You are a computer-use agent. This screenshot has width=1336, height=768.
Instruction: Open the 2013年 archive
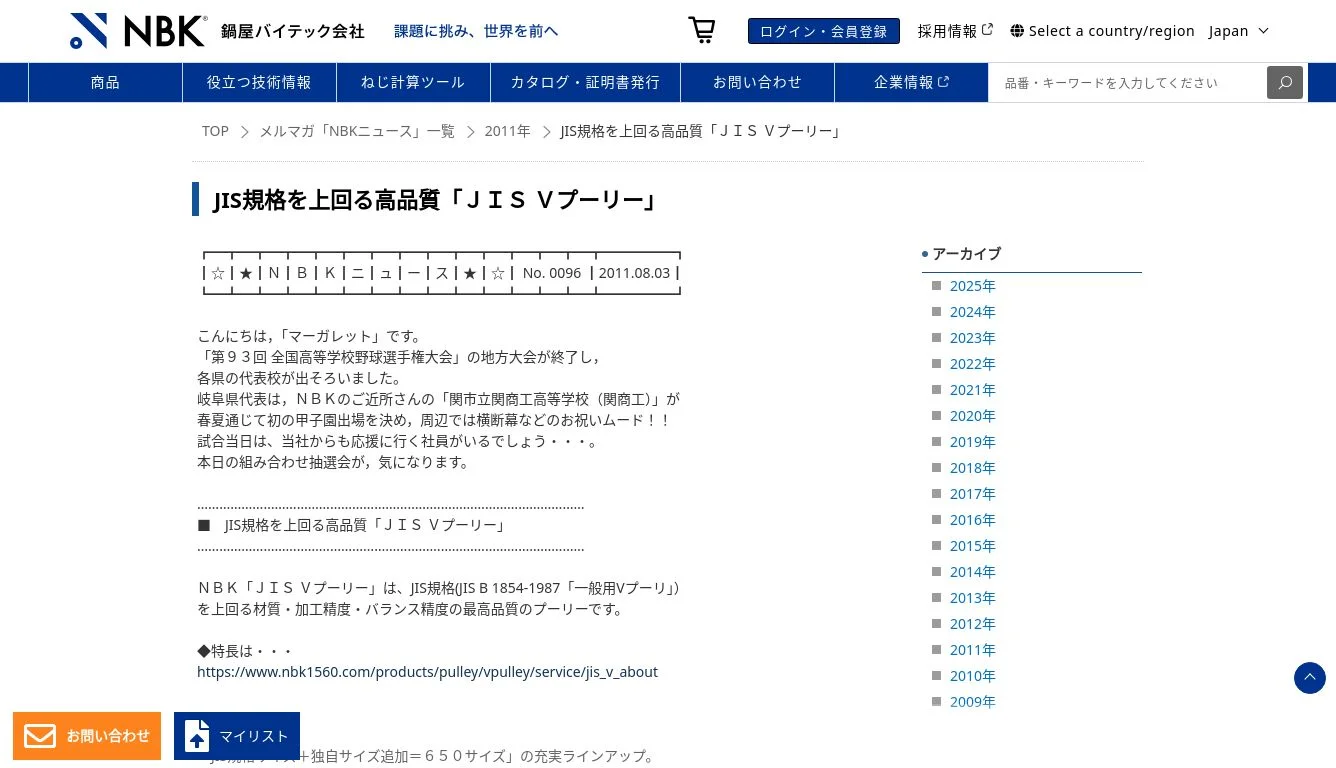pyautogui.click(x=973, y=598)
